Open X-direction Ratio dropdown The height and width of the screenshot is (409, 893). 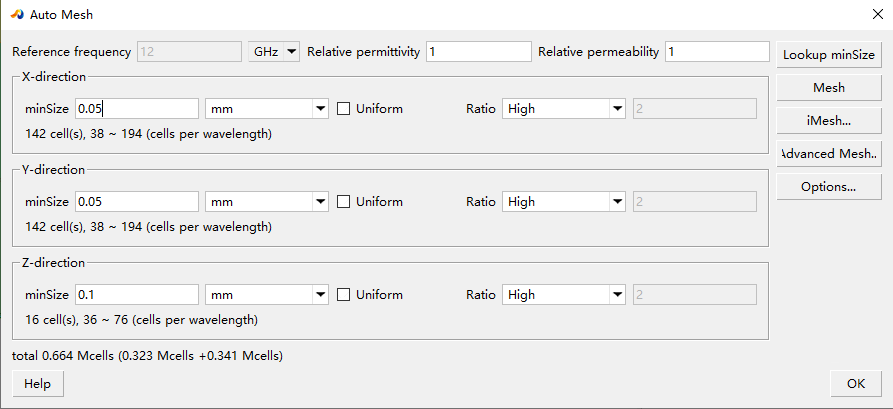(564, 108)
